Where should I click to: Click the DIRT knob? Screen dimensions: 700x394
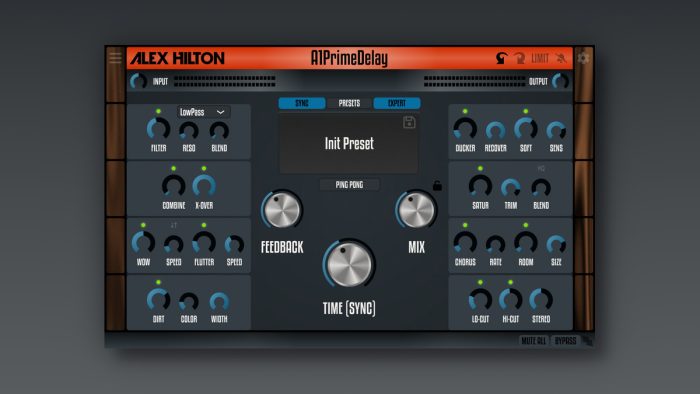coord(158,300)
